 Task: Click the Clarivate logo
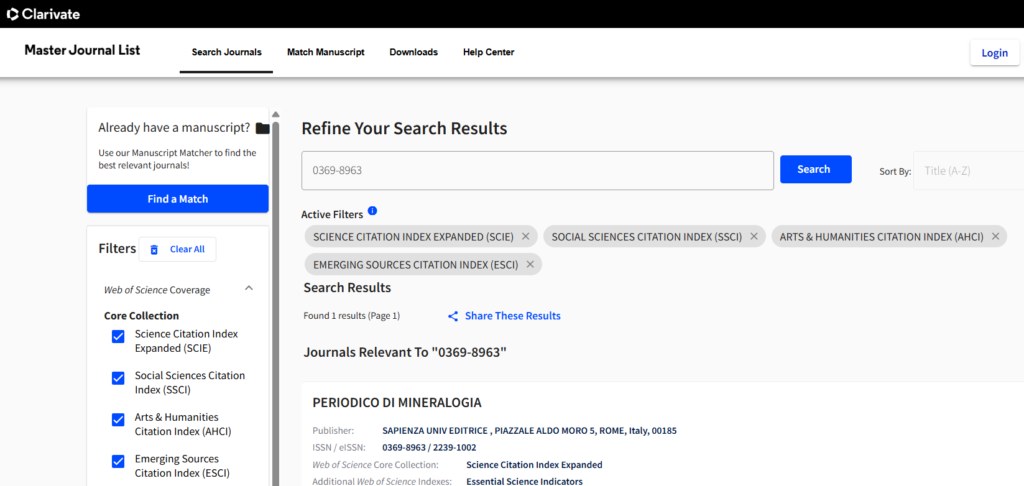tap(43, 14)
